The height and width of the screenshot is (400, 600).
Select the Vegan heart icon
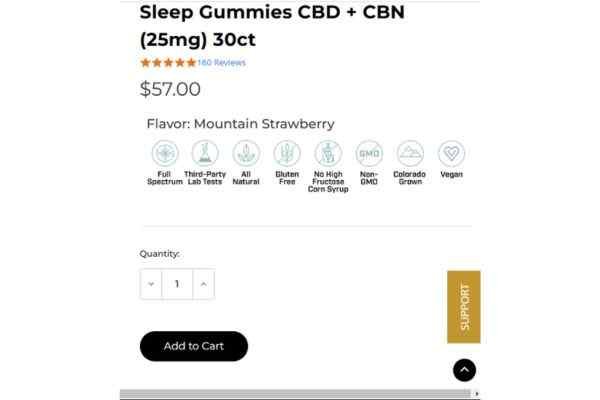point(451,153)
